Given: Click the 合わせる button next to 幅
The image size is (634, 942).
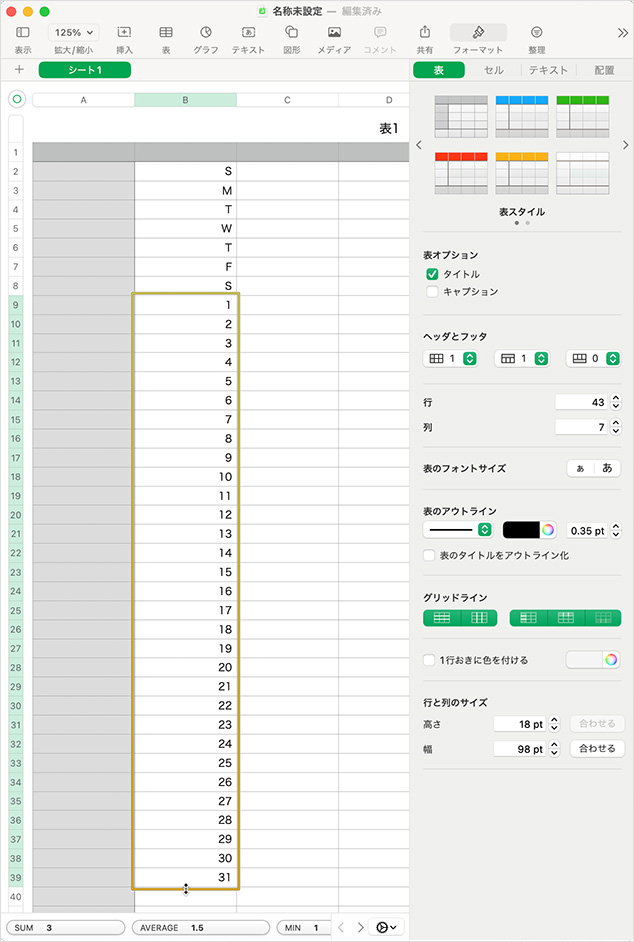Looking at the screenshot, I should click(x=597, y=748).
